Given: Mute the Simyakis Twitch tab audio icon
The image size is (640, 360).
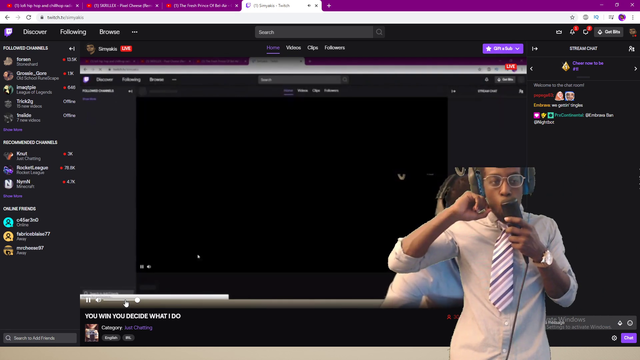Looking at the screenshot, I should (309, 6).
